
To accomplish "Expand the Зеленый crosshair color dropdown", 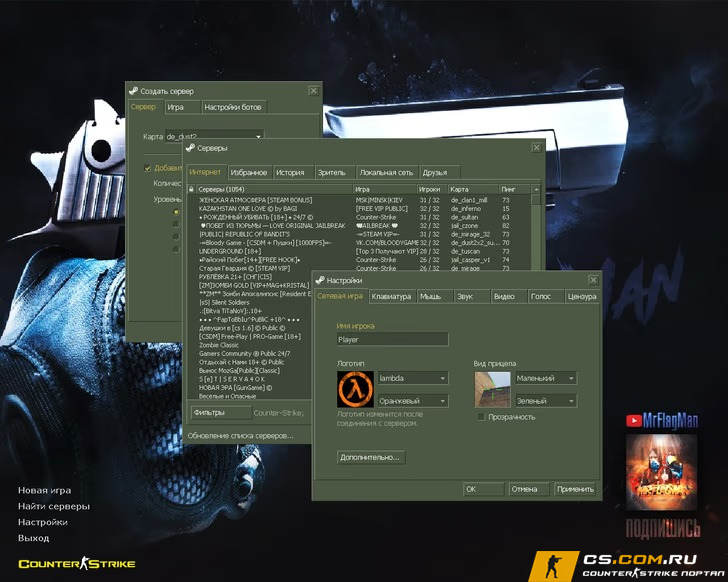I will [546, 401].
